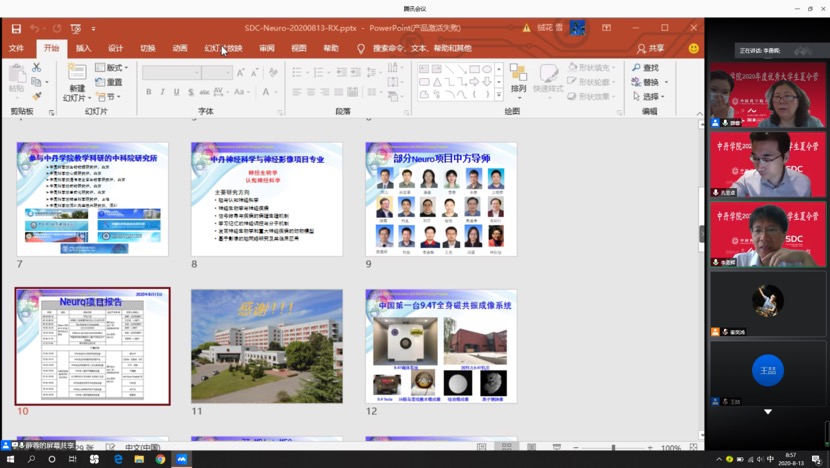
Task: Open the Customize Quick Access Toolbar dropdown
Action: click(x=93, y=29)
